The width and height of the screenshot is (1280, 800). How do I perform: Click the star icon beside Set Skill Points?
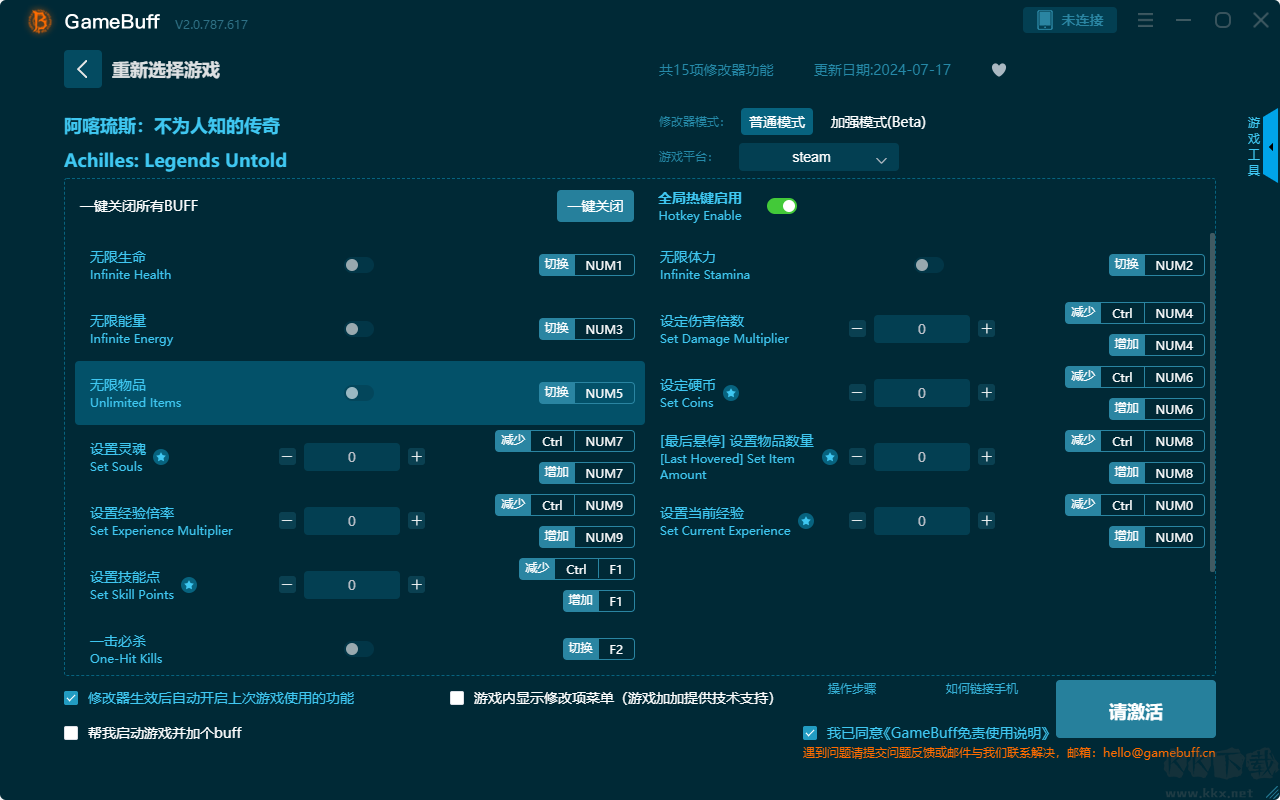click(189, 585)
